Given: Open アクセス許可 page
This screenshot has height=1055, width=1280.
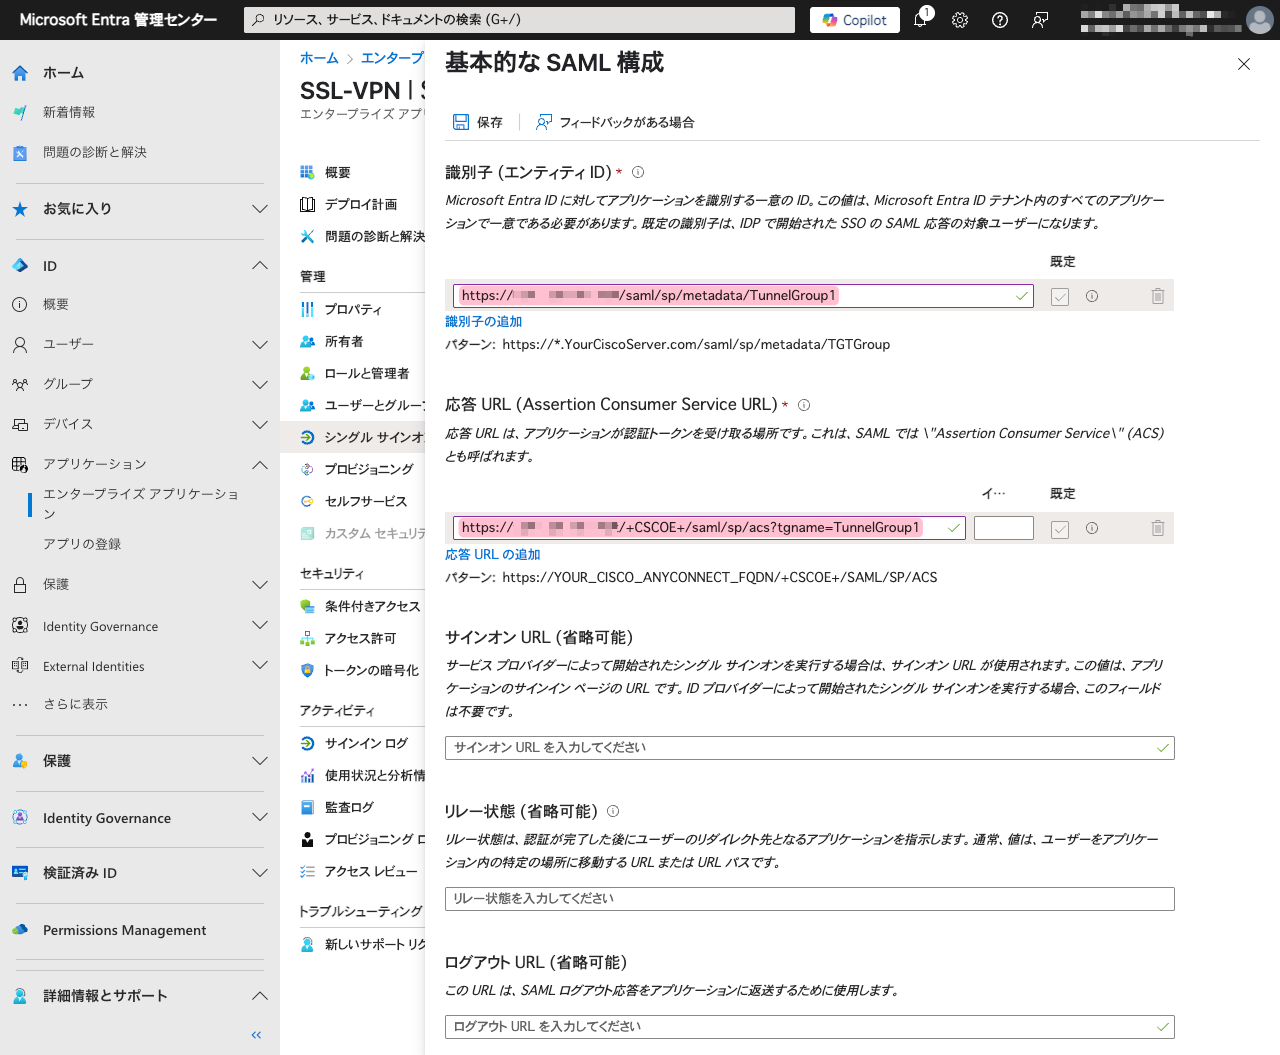Looking at the screenshot, I should [x=360, y=638].
